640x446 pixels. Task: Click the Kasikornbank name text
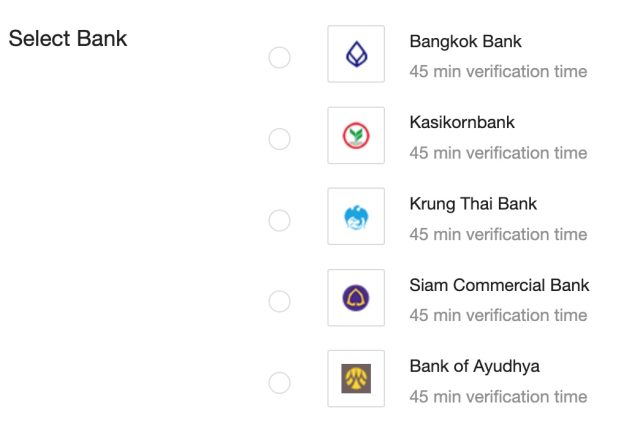(x=462, y=123)
